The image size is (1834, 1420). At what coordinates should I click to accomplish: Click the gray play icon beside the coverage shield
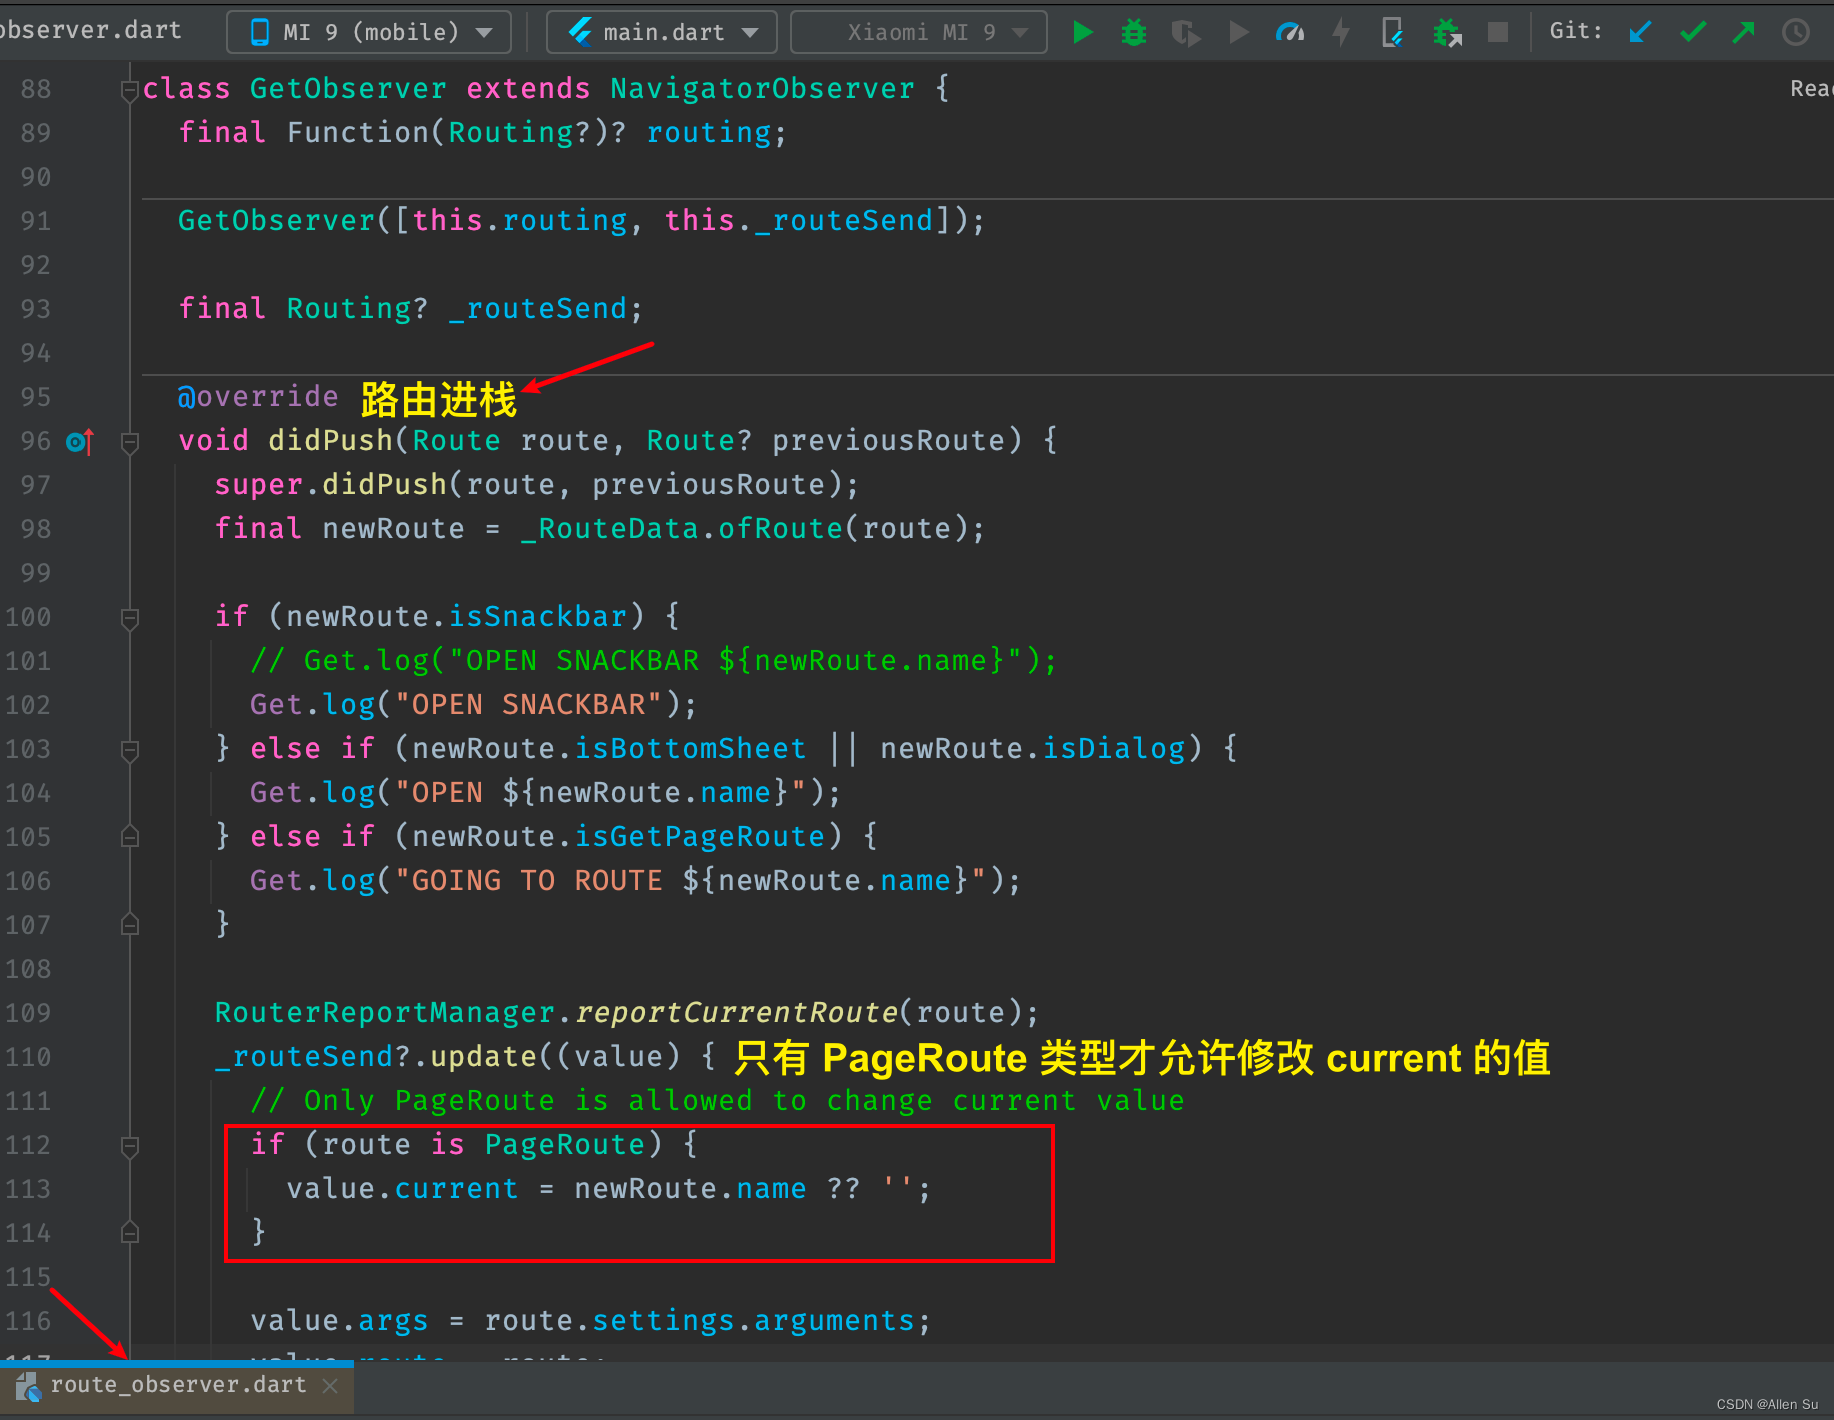(1238, 32)
